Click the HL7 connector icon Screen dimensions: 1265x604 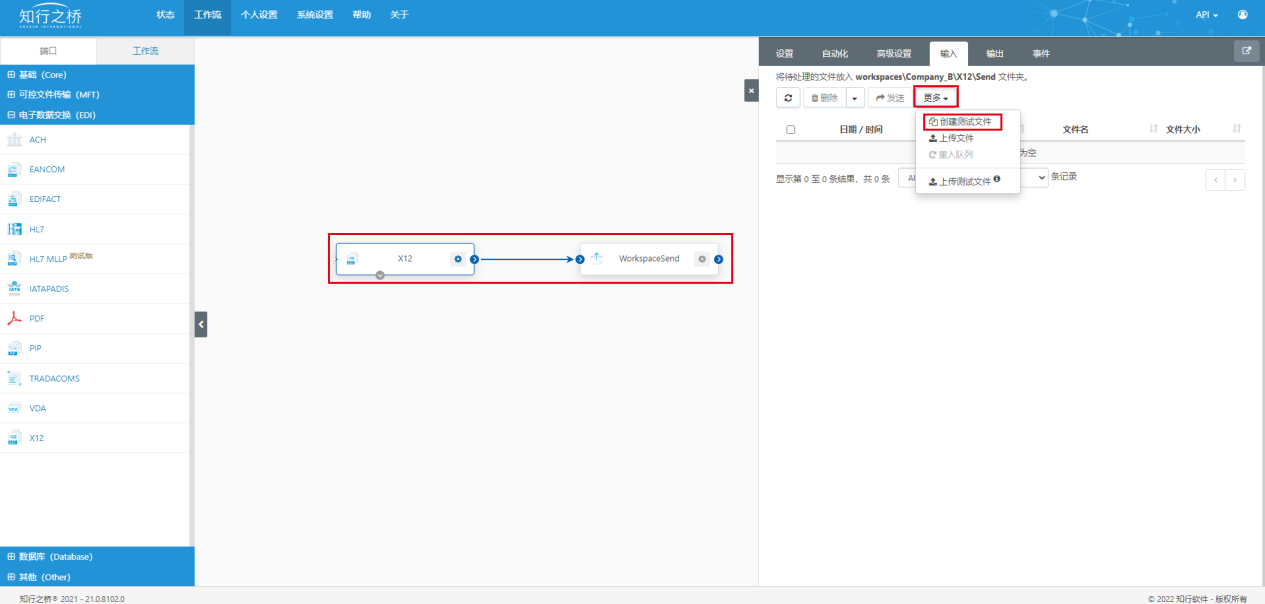click(x=15, y=229)
